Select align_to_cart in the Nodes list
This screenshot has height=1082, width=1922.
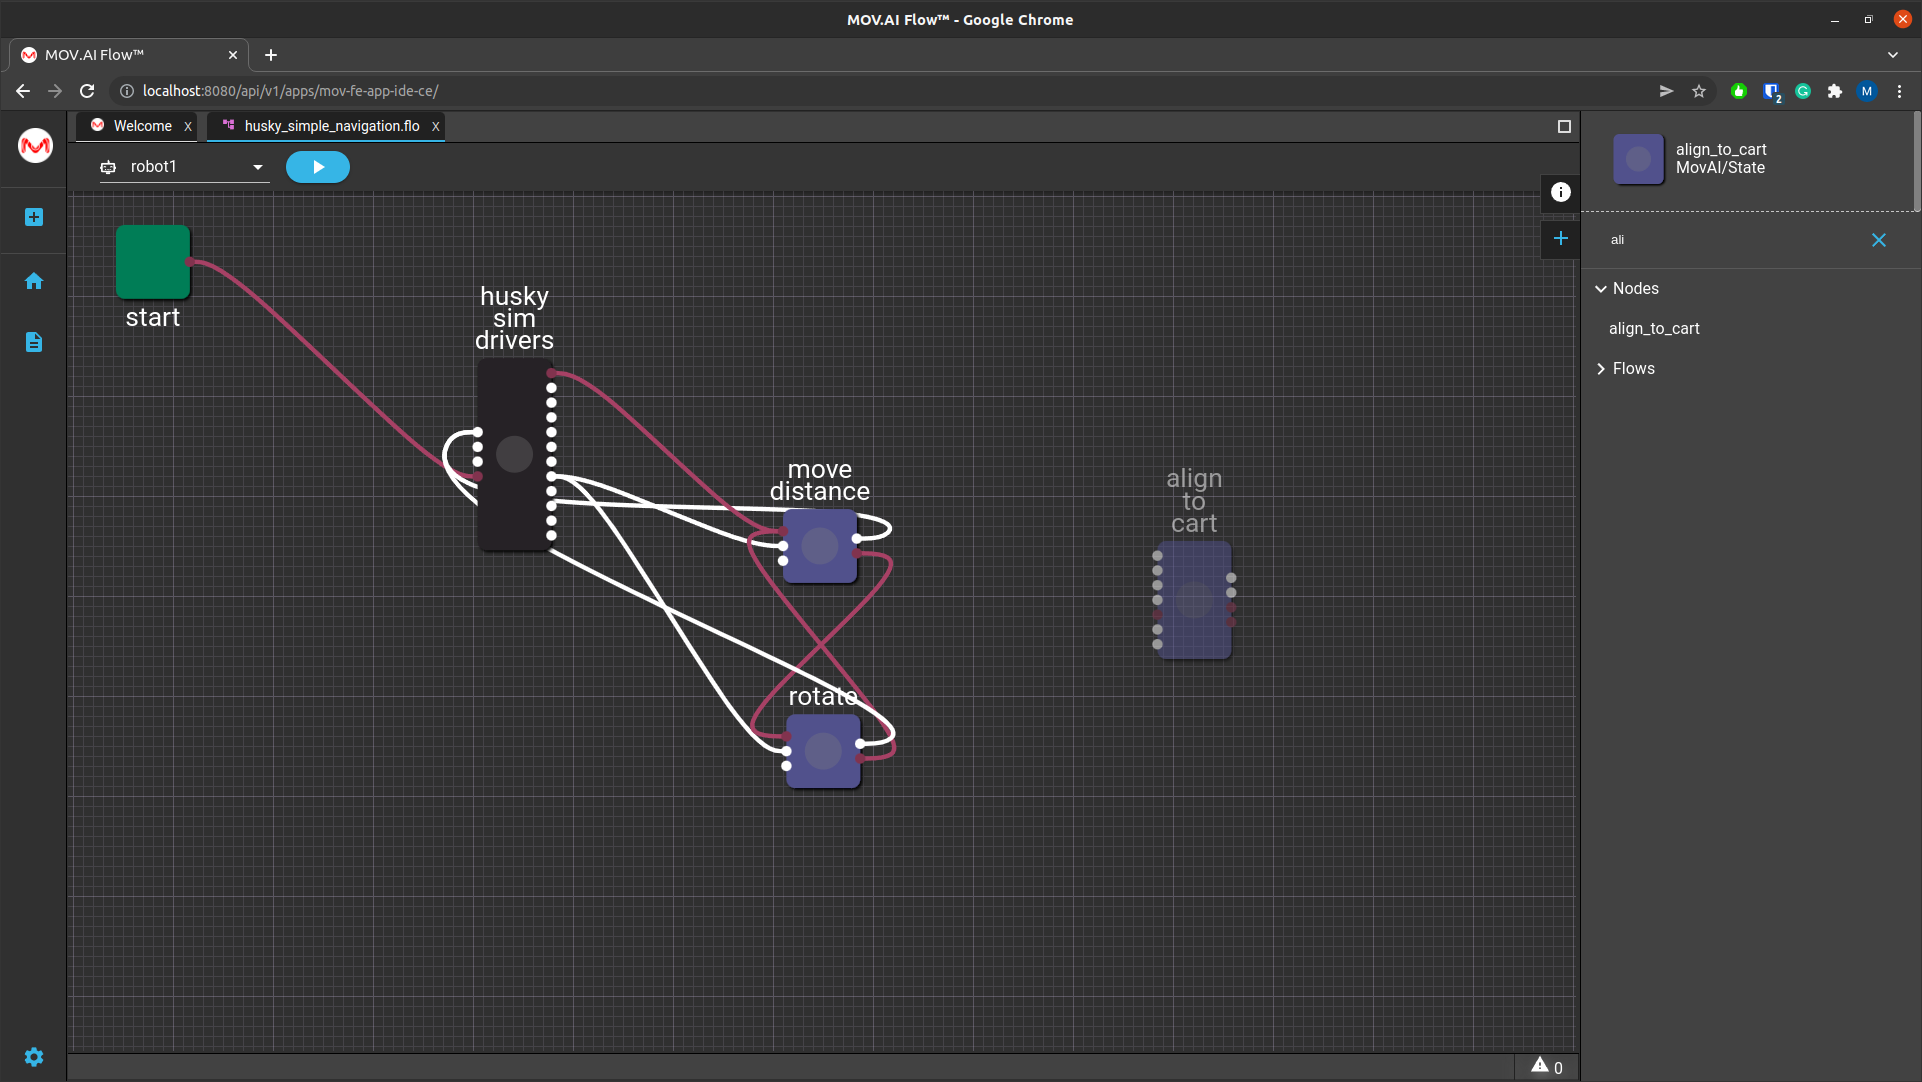point(1653,329)
